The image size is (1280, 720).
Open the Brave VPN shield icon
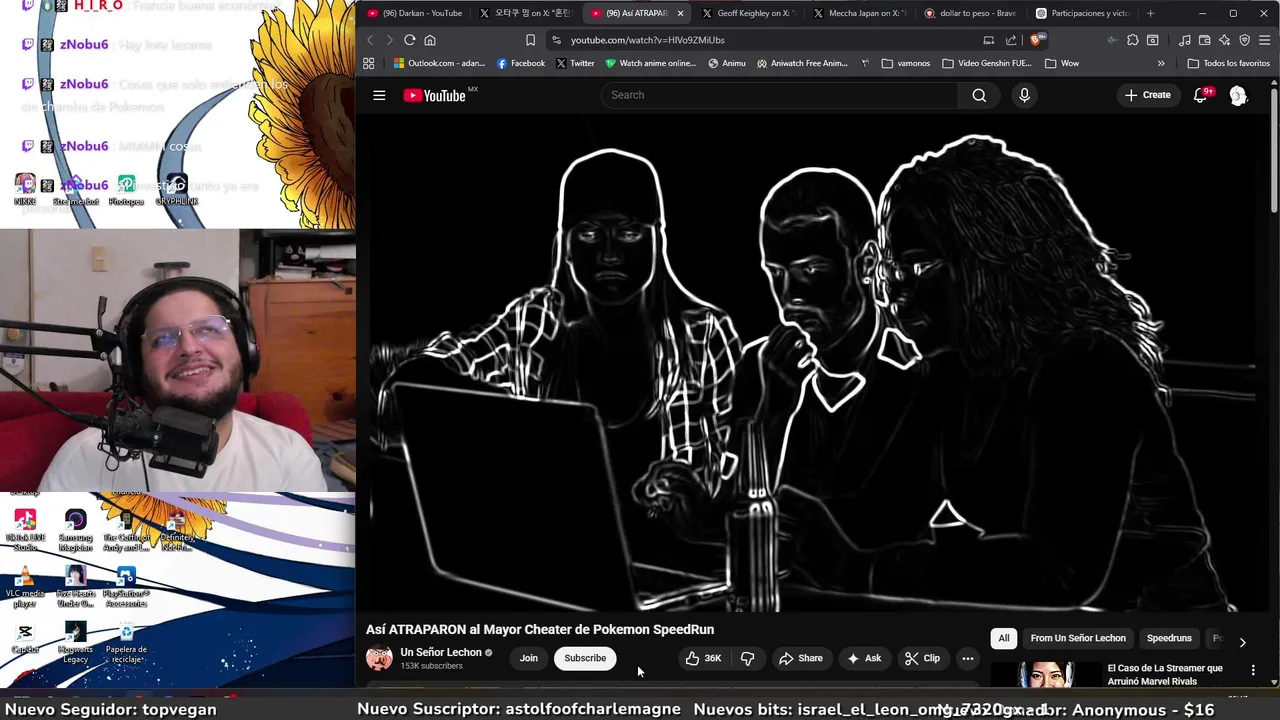tap(1244, 40)
